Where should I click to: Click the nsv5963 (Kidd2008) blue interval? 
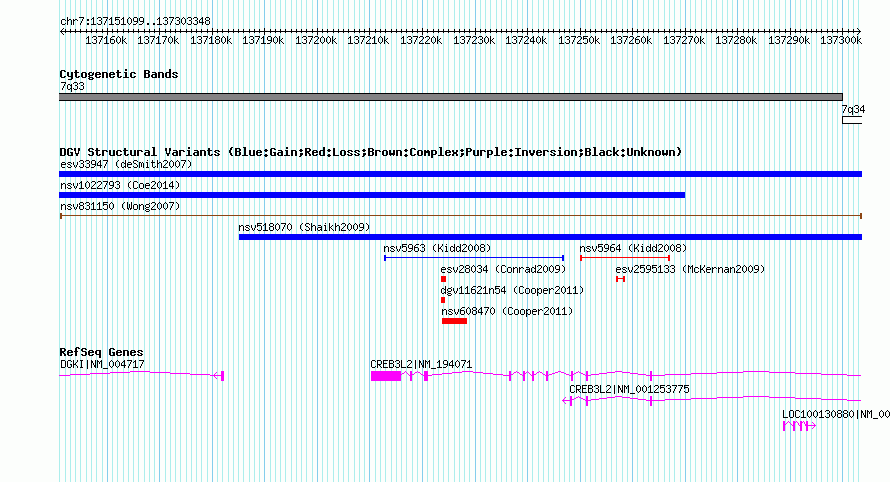(x=474, y=258)
